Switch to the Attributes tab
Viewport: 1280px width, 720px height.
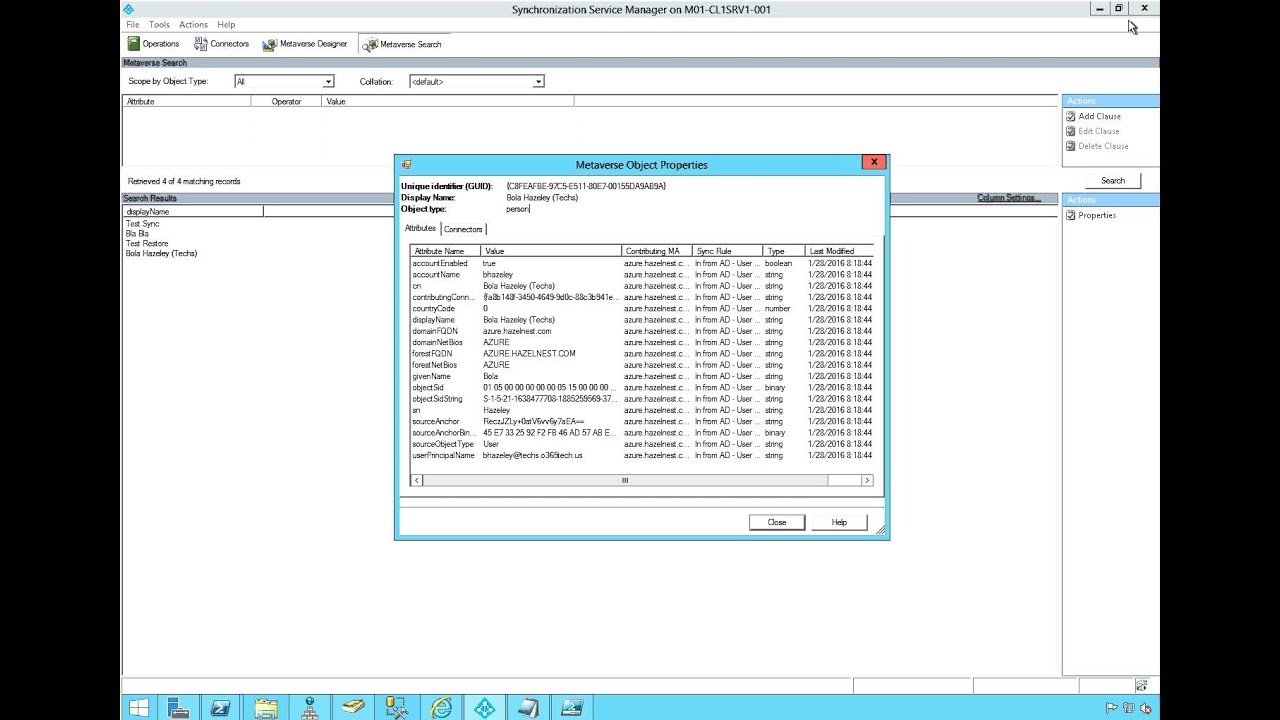420,229
